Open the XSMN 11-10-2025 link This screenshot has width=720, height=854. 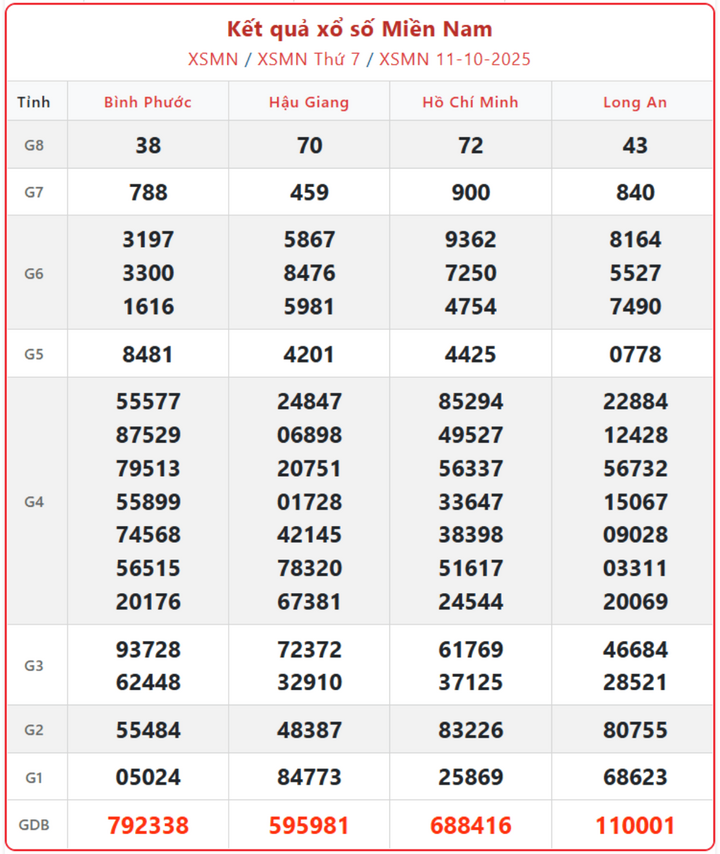pos(455,59)
